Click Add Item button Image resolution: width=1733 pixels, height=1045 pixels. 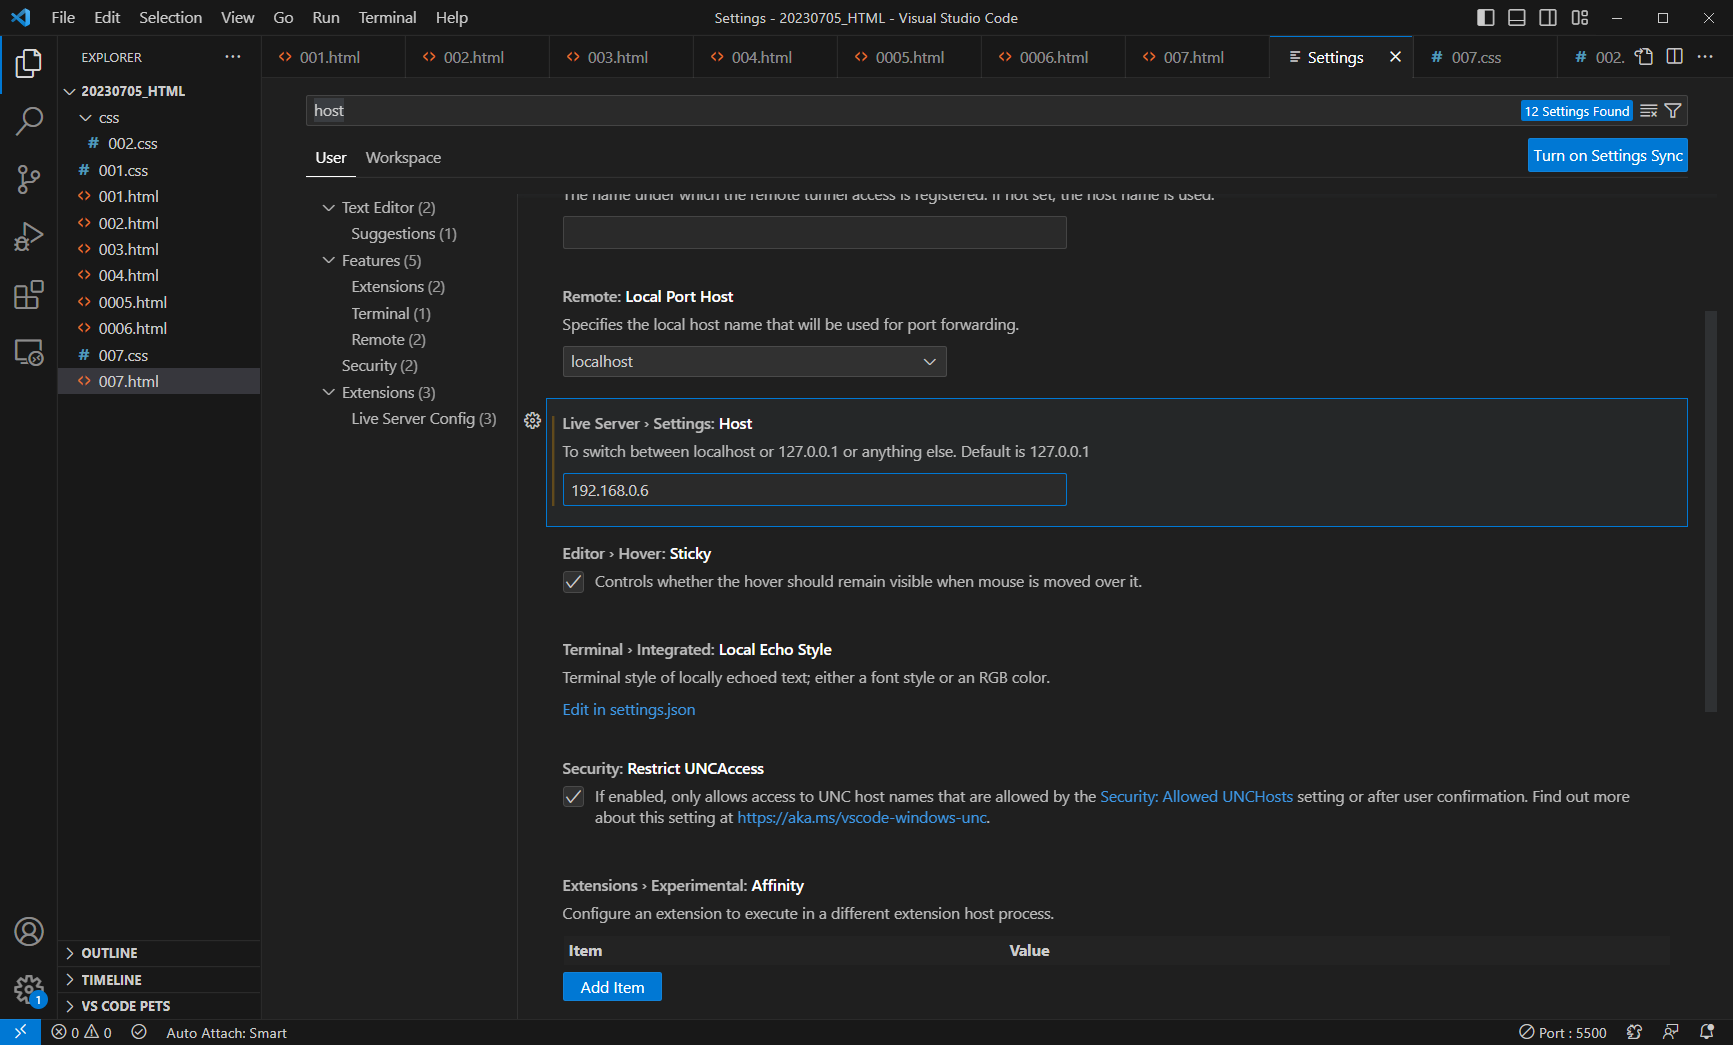click(612, 987)
